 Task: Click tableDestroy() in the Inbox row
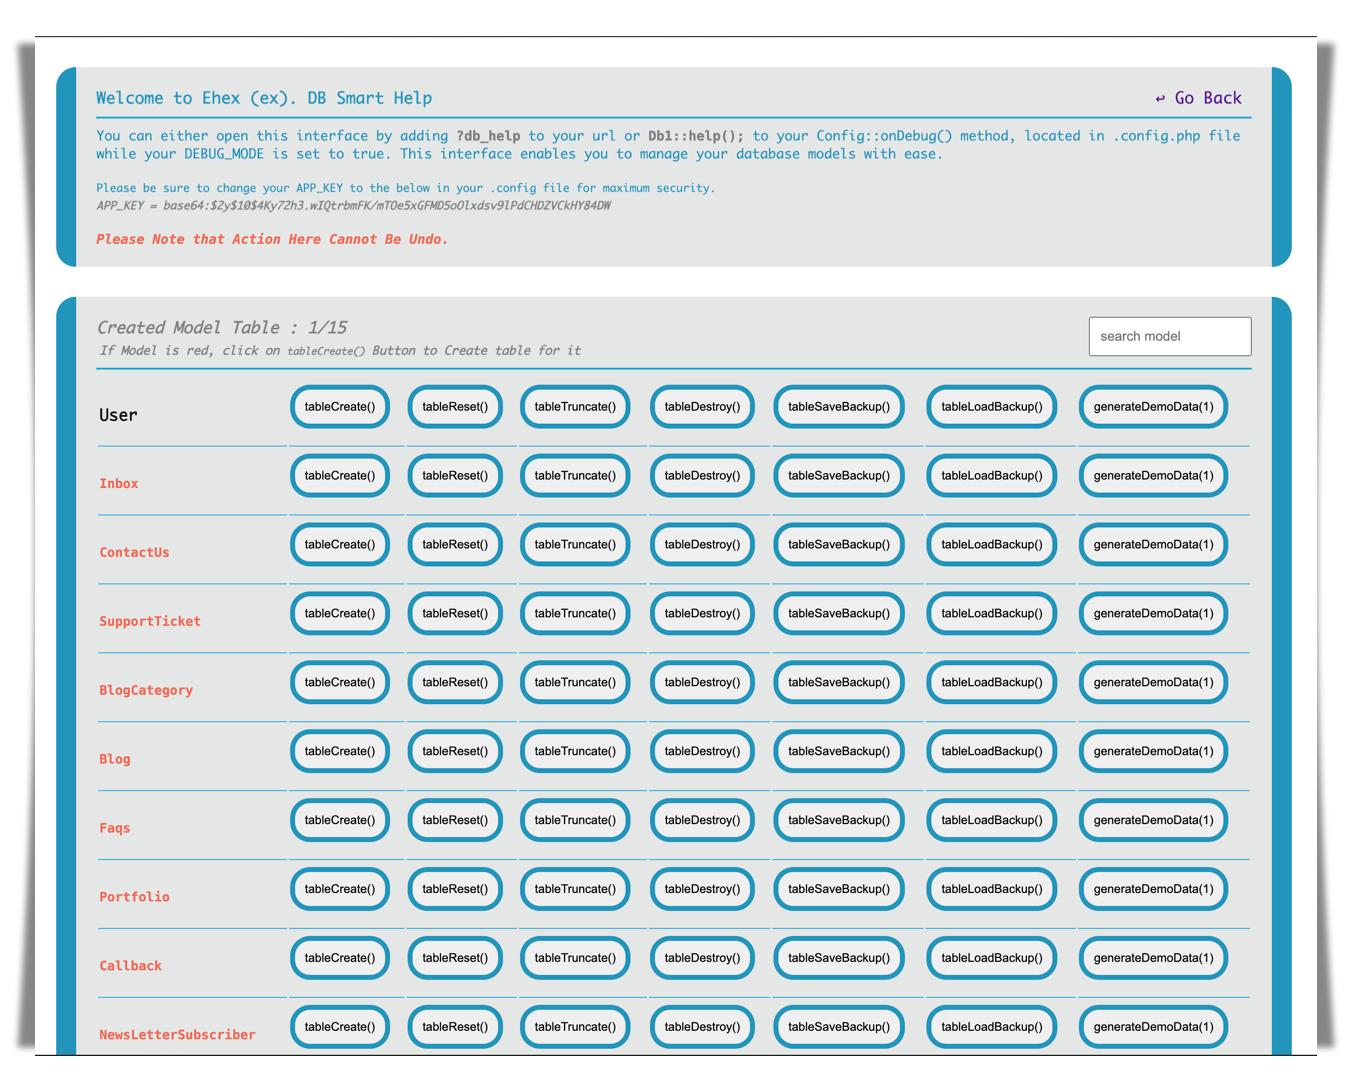pos(702,476)
